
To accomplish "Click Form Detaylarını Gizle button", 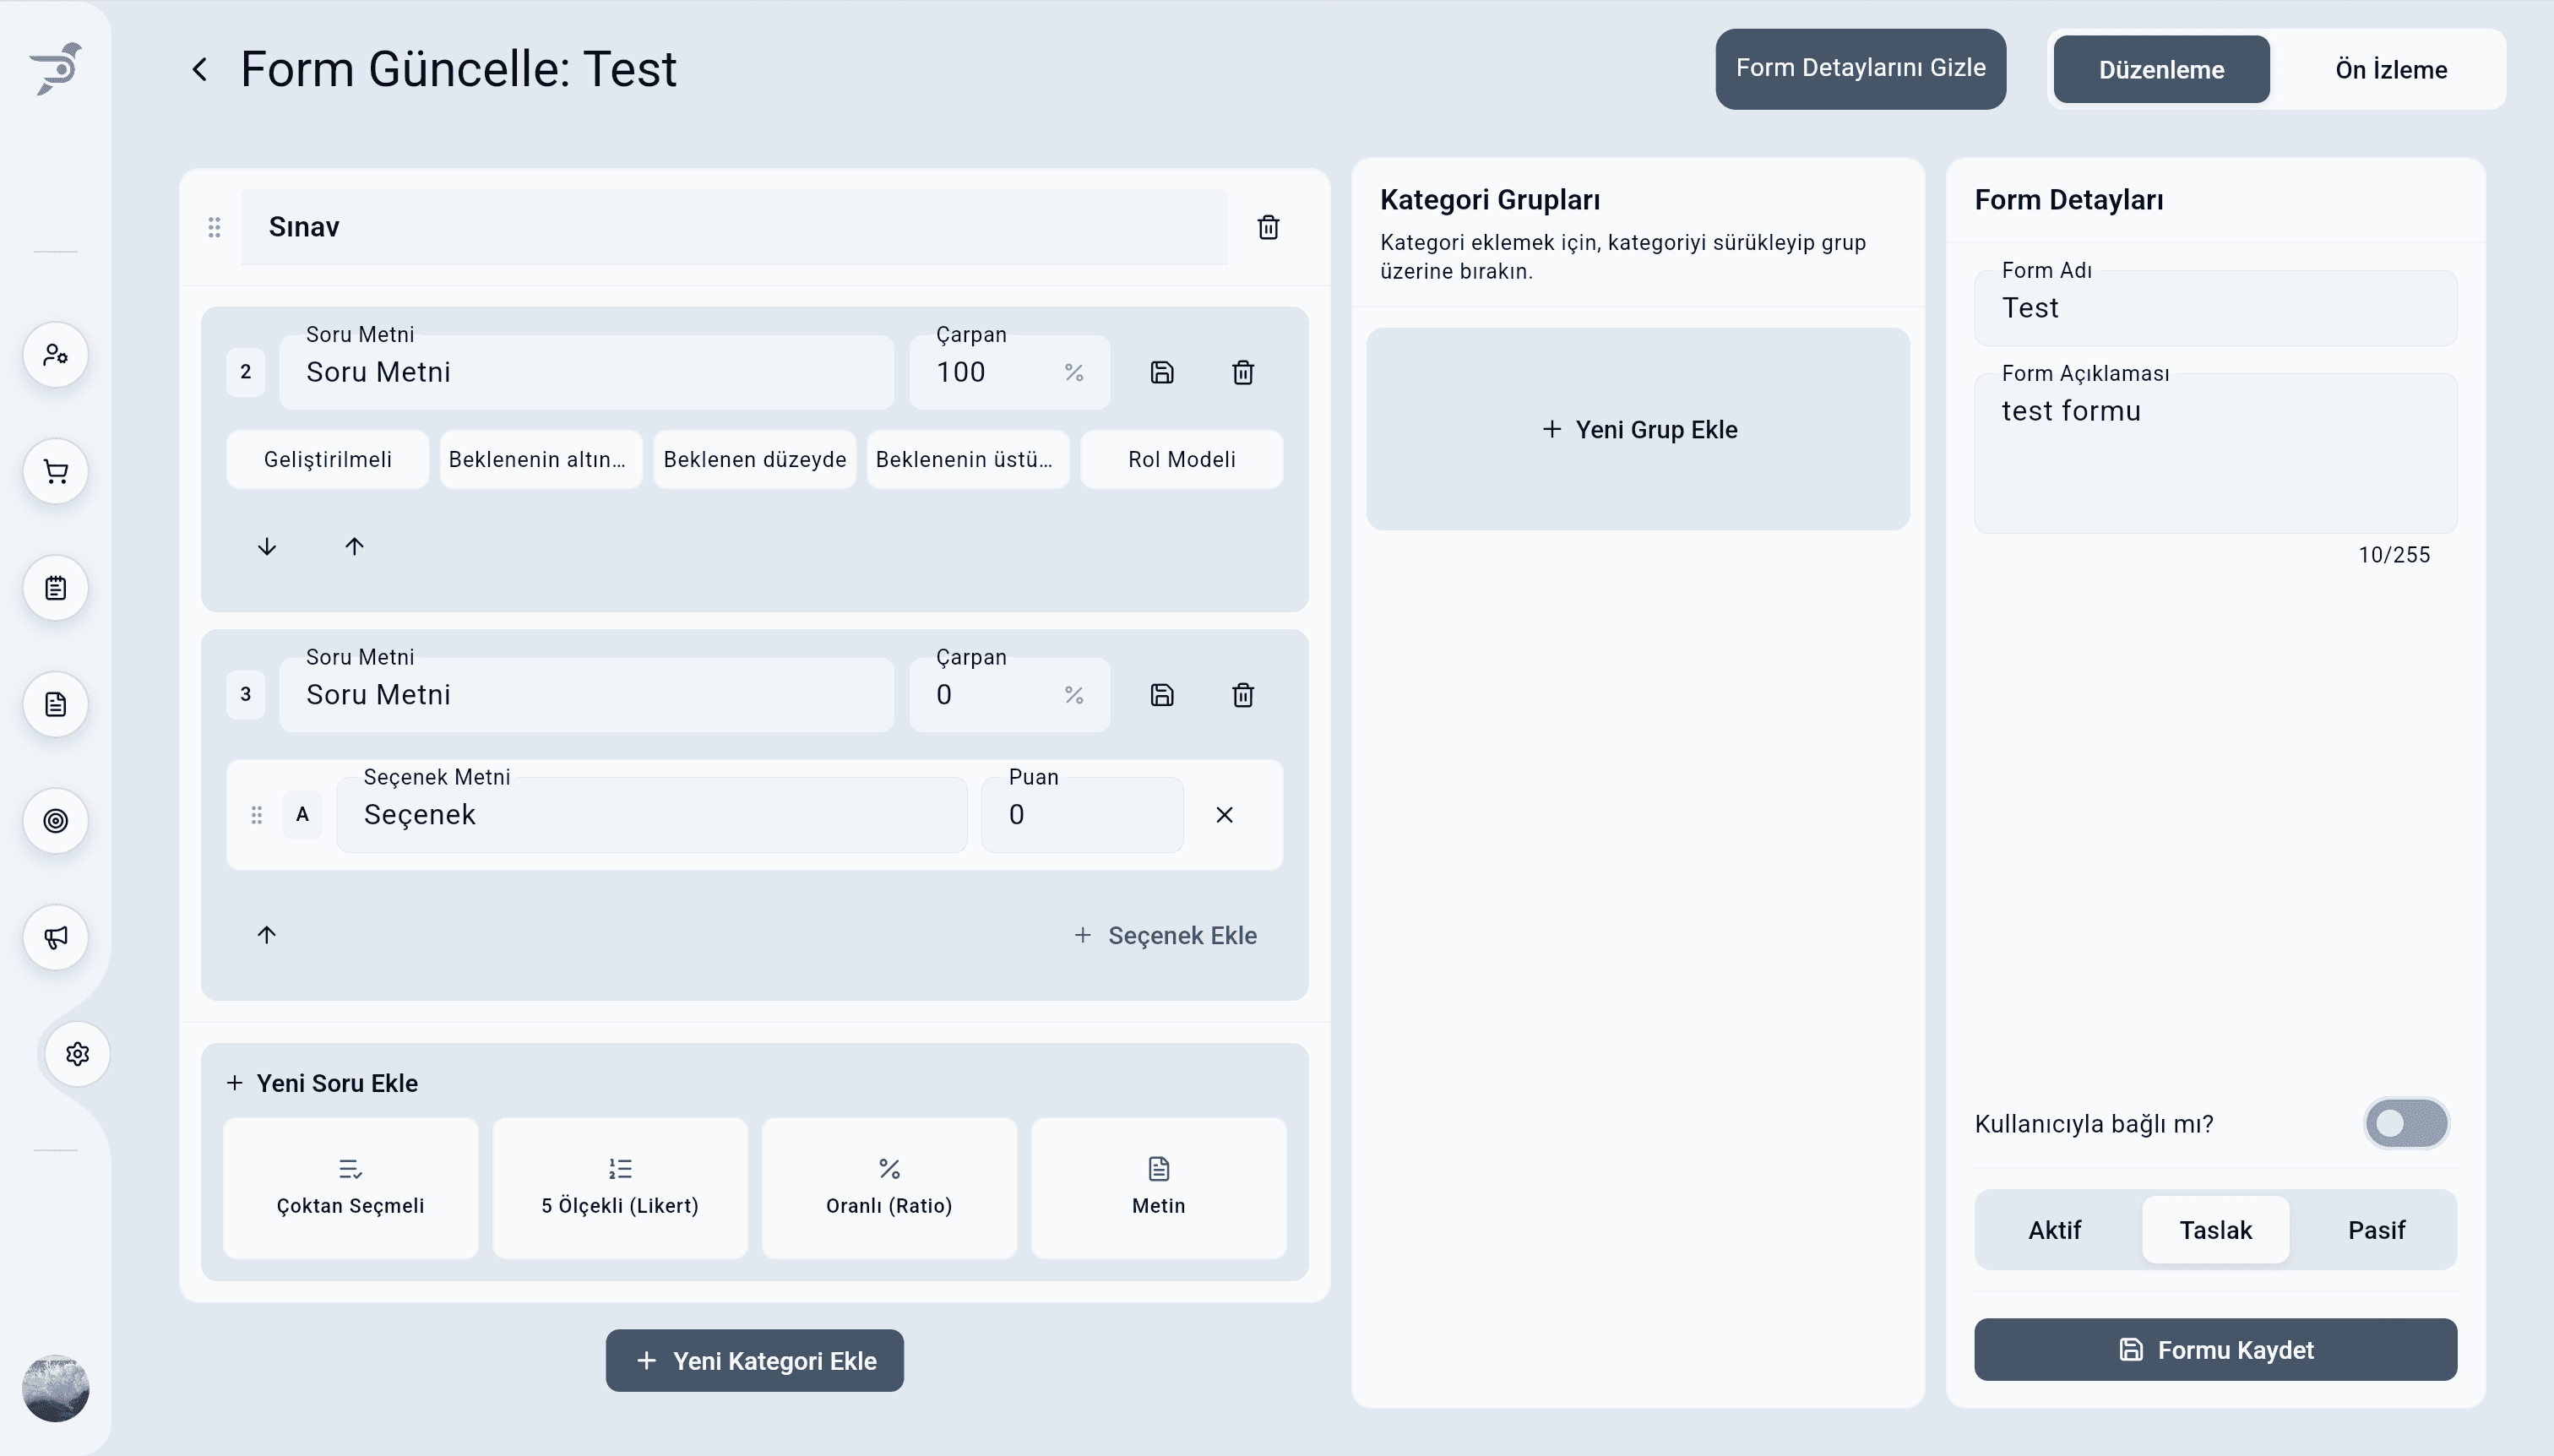I will pos(1860,68).
